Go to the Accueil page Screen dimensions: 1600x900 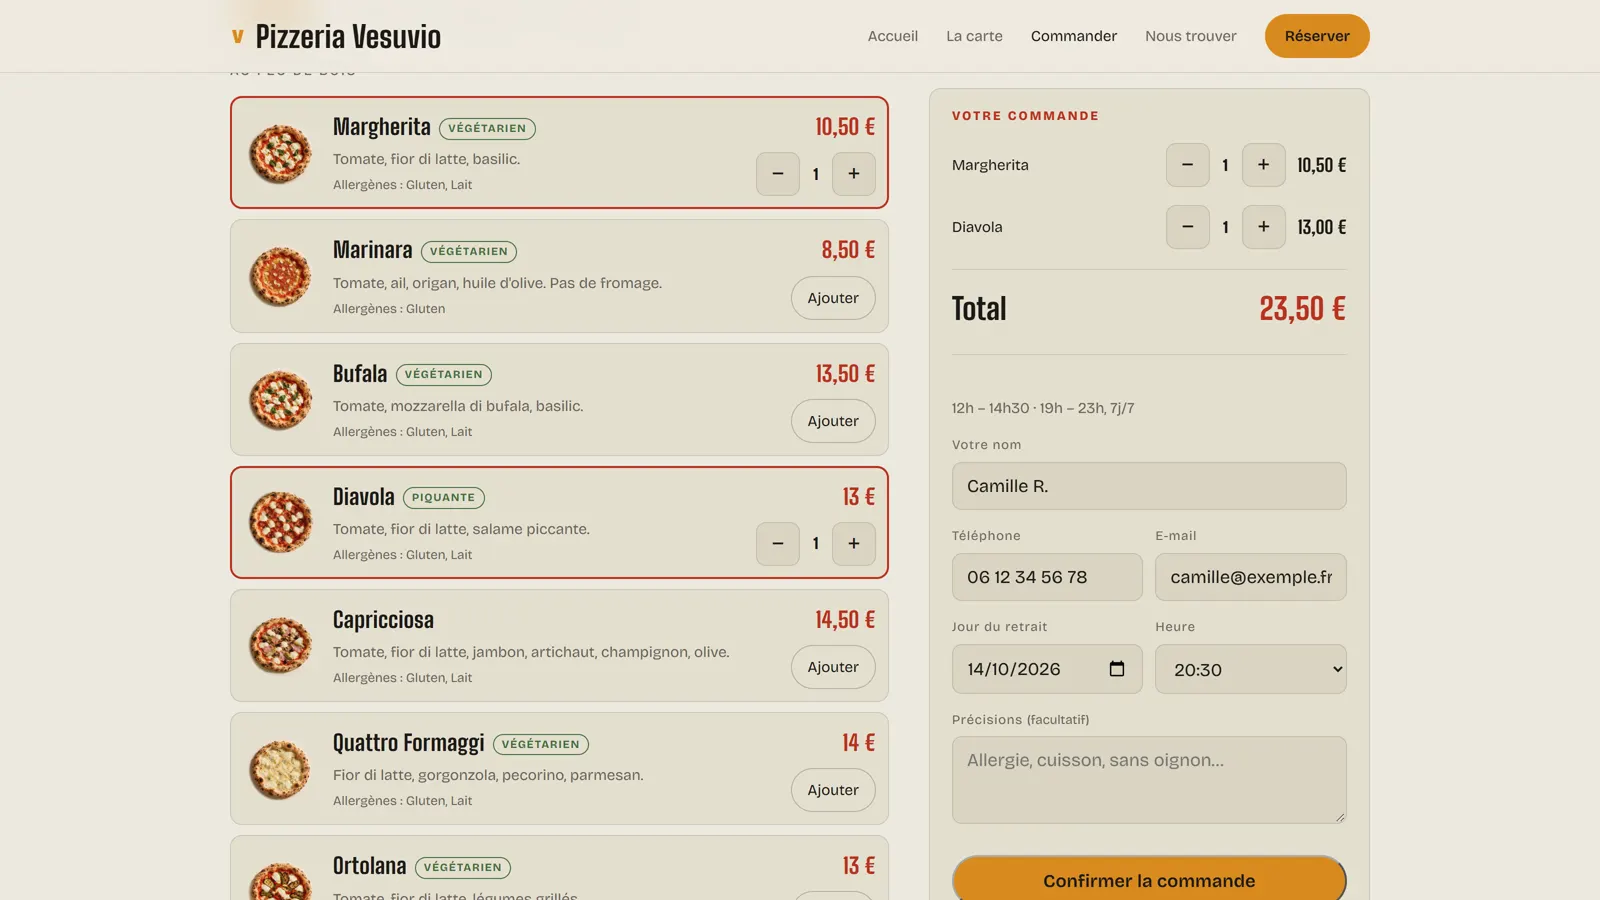pyautogui.click(x=893, y=36)
